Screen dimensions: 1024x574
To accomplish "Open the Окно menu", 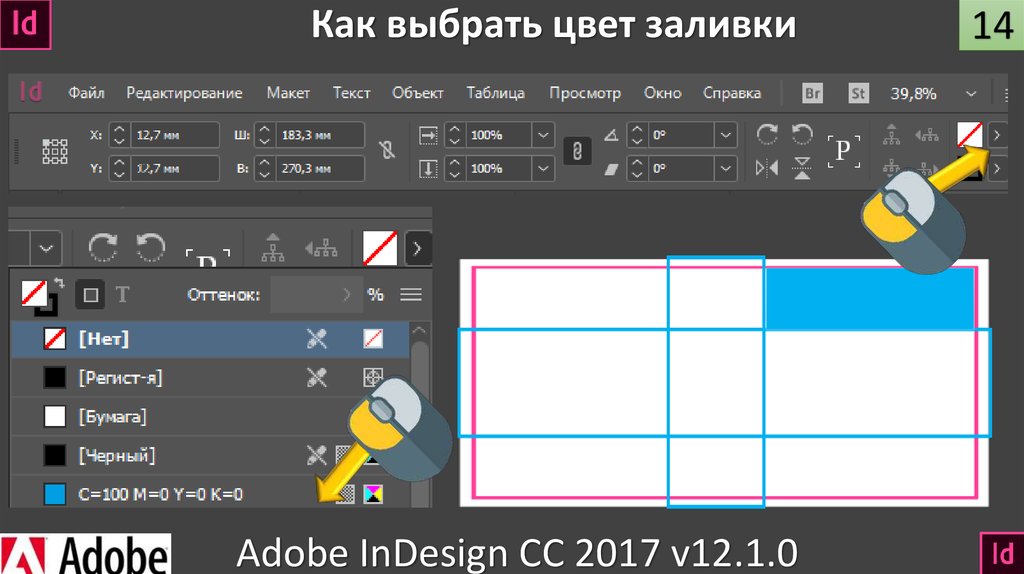I will (662, 93).
